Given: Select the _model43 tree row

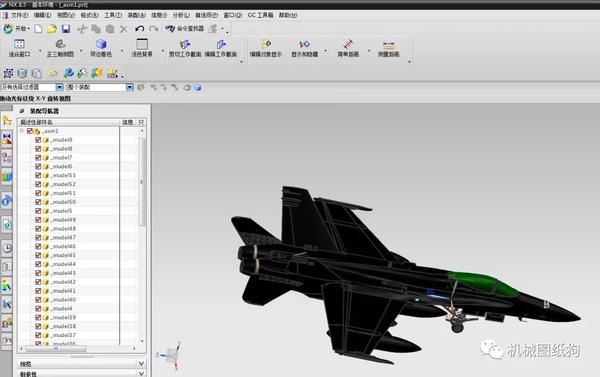Looking at the screenshot, I should (69, 273).
